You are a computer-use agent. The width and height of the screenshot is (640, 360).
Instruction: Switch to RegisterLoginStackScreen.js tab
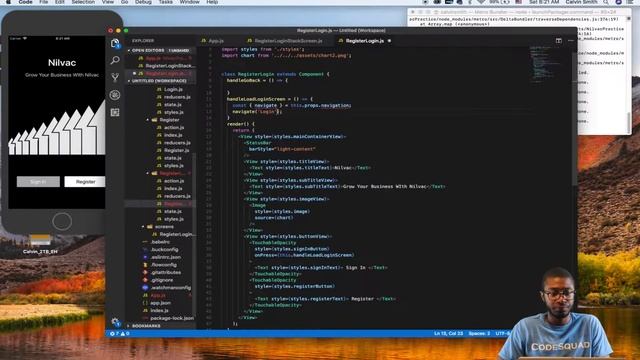[285, 41]
